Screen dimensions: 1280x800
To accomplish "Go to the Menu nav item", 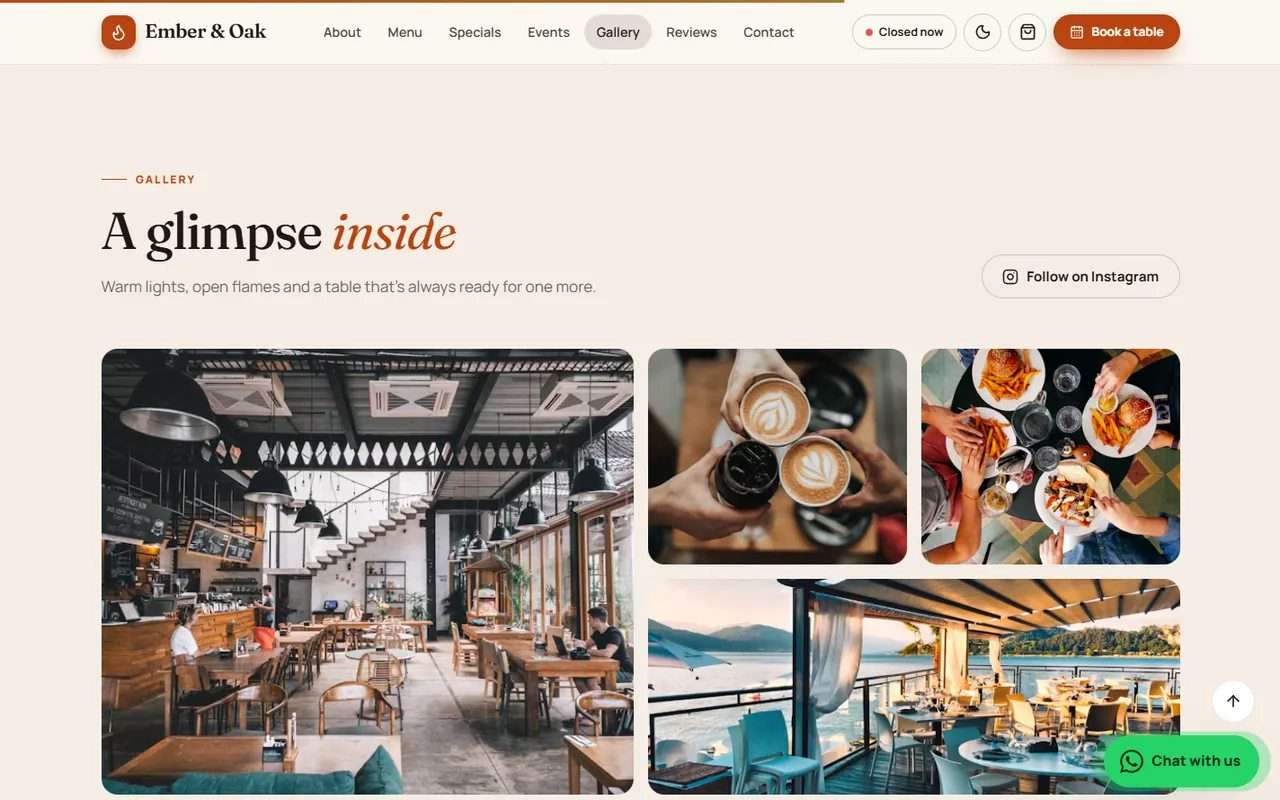I will [405, 32].
